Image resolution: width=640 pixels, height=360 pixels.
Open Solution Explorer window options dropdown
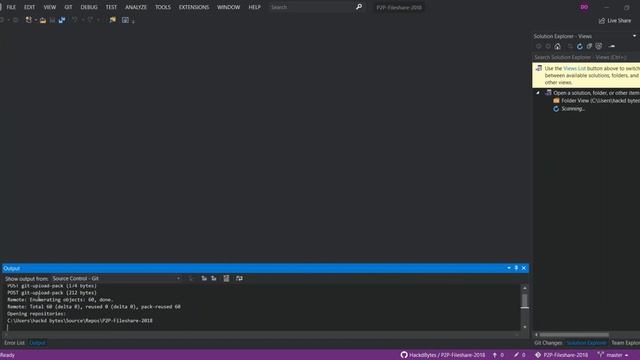tap(634, 36)
